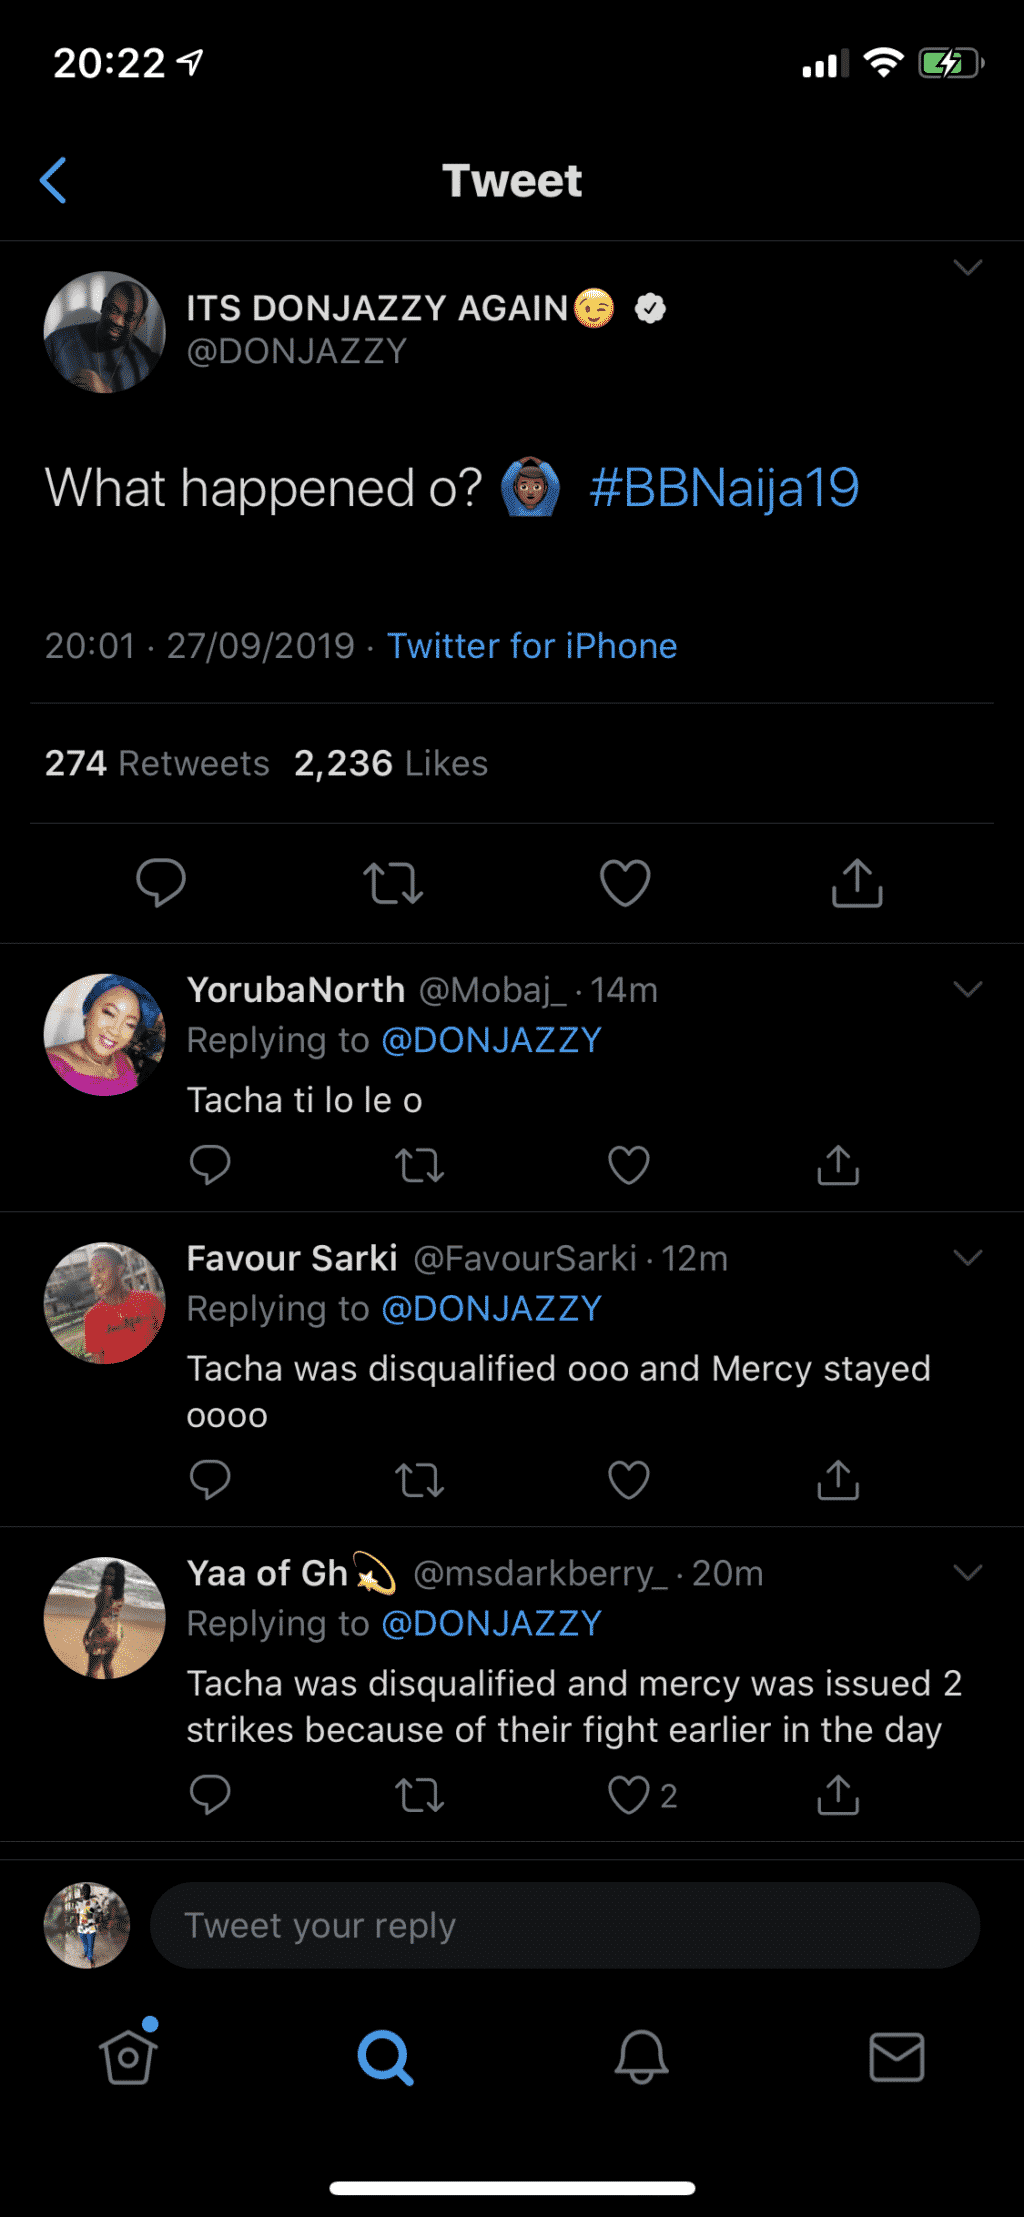Viewport: 1024px width, 2217px height.
Task: Reply to YorubaNorth's tweet
Action: click(x=210, y=1165)
